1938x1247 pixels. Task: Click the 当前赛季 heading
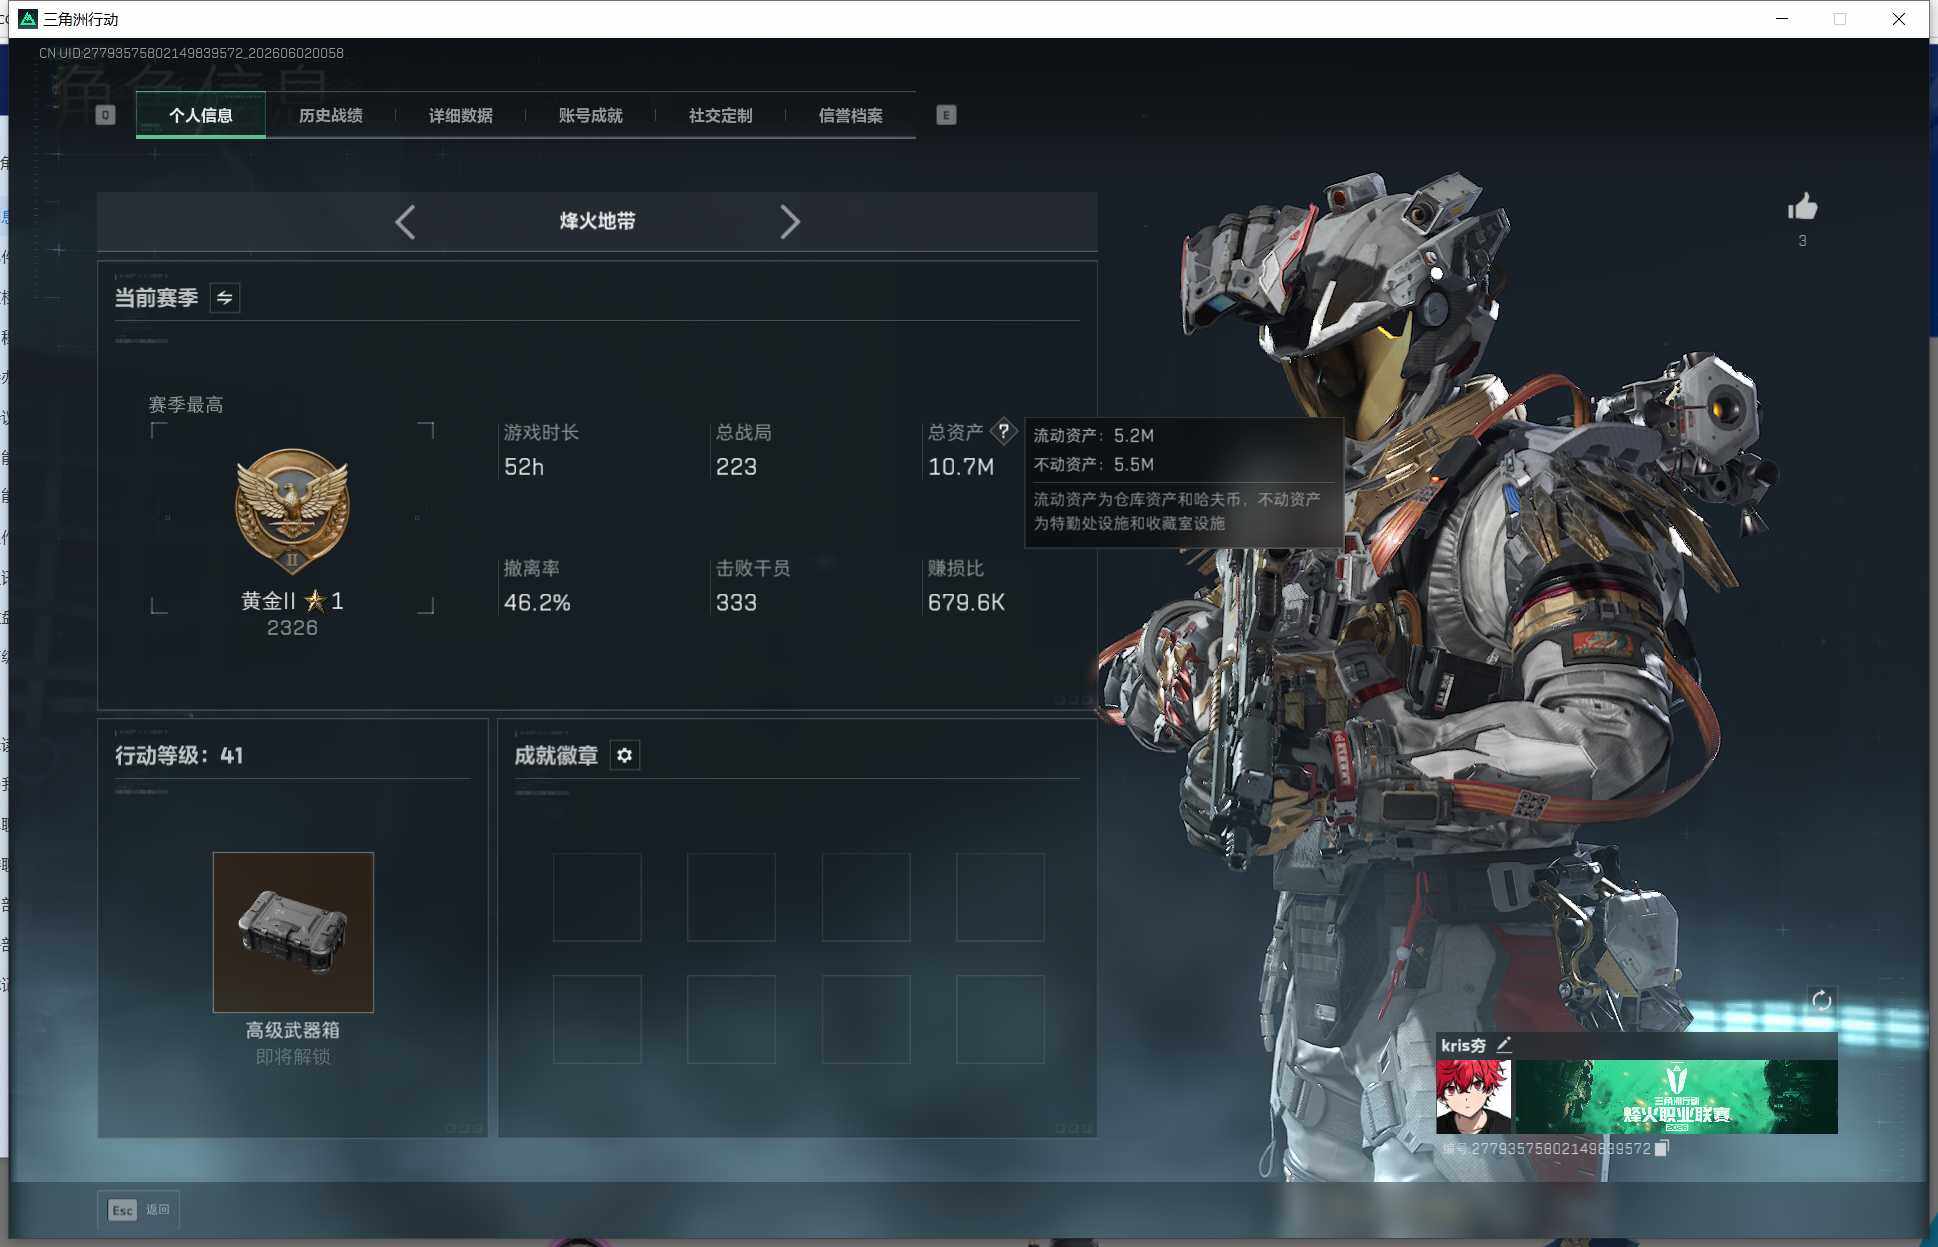pyautogui.click(x=156, y=298)
